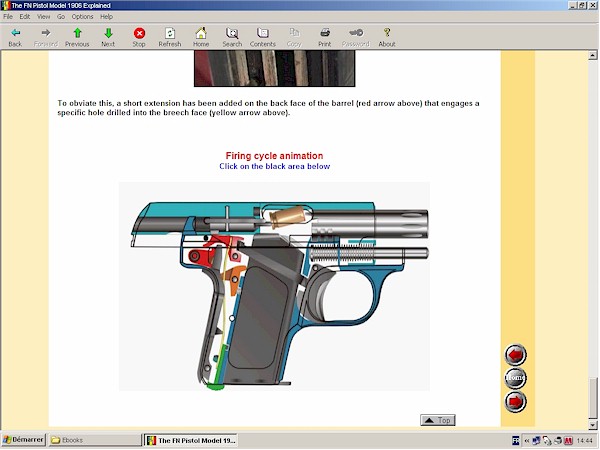The width and height of the screenshot is (600, 450).
Task: Click the vertical scrollbar thumb
Action: tap(593, 398)
